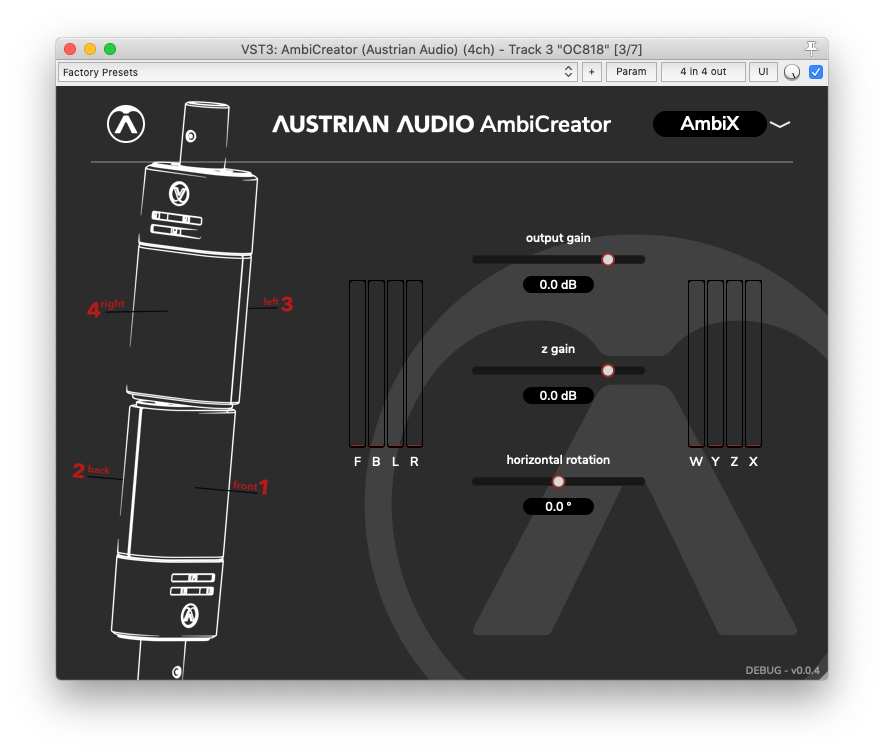Click the X output level meter
This screenshot has width=884, height=754.
pyautogui.click(x=753, y=364)
